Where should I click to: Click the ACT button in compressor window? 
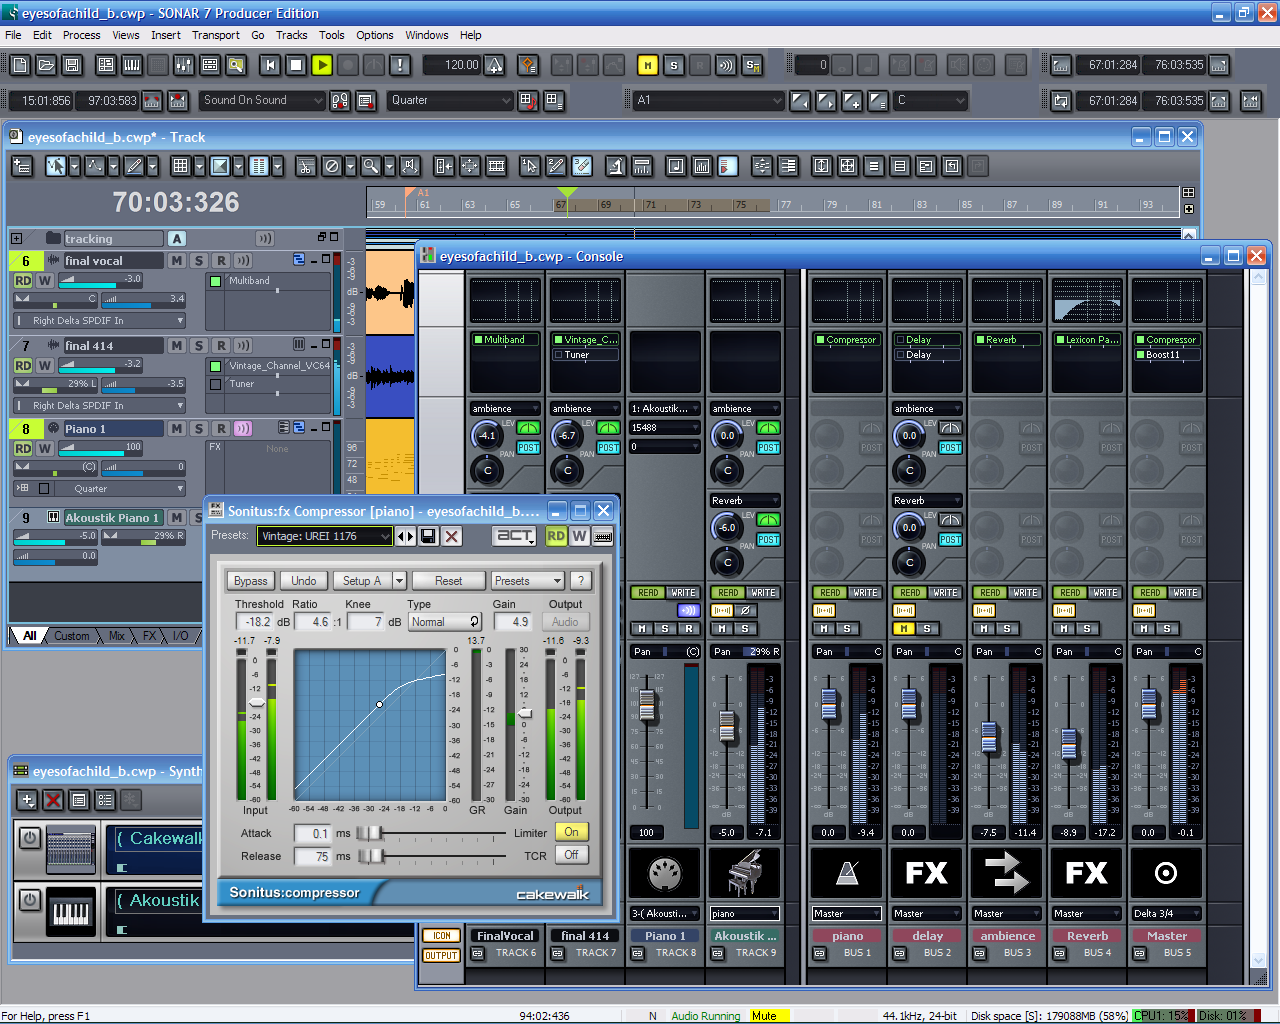tap(516, 536)
